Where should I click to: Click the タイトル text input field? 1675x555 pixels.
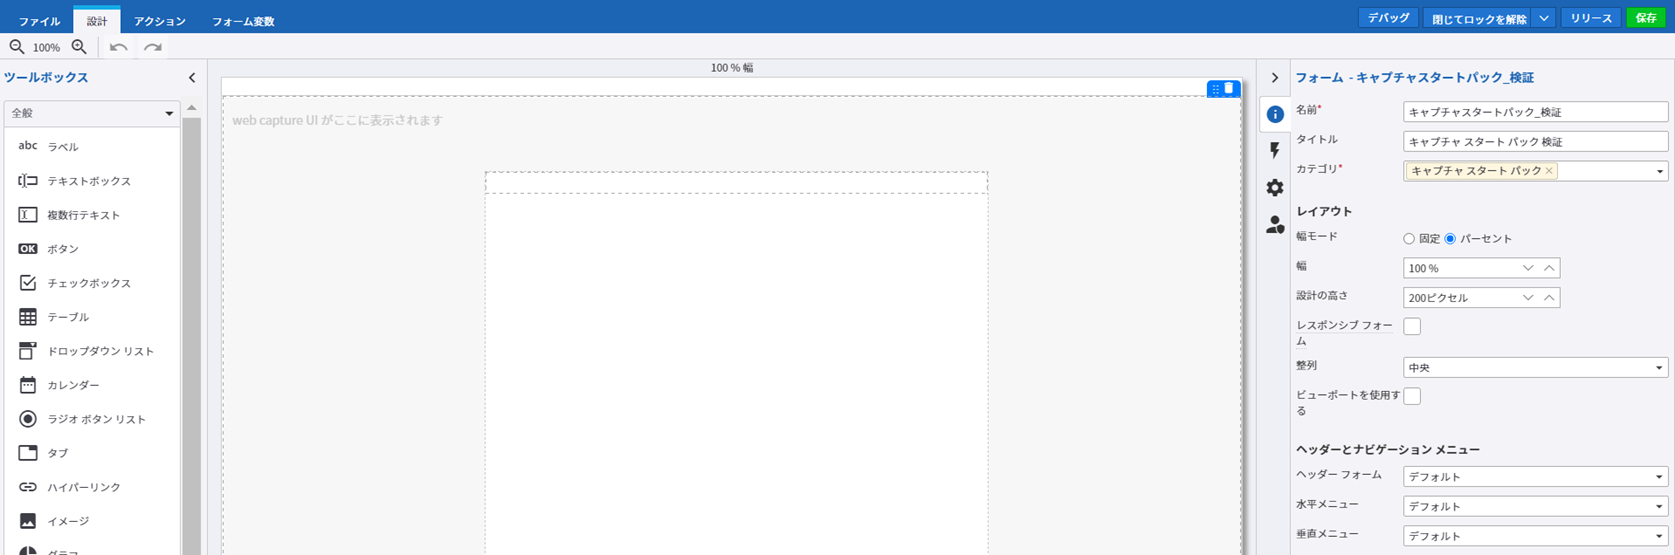coord(1534,142)
